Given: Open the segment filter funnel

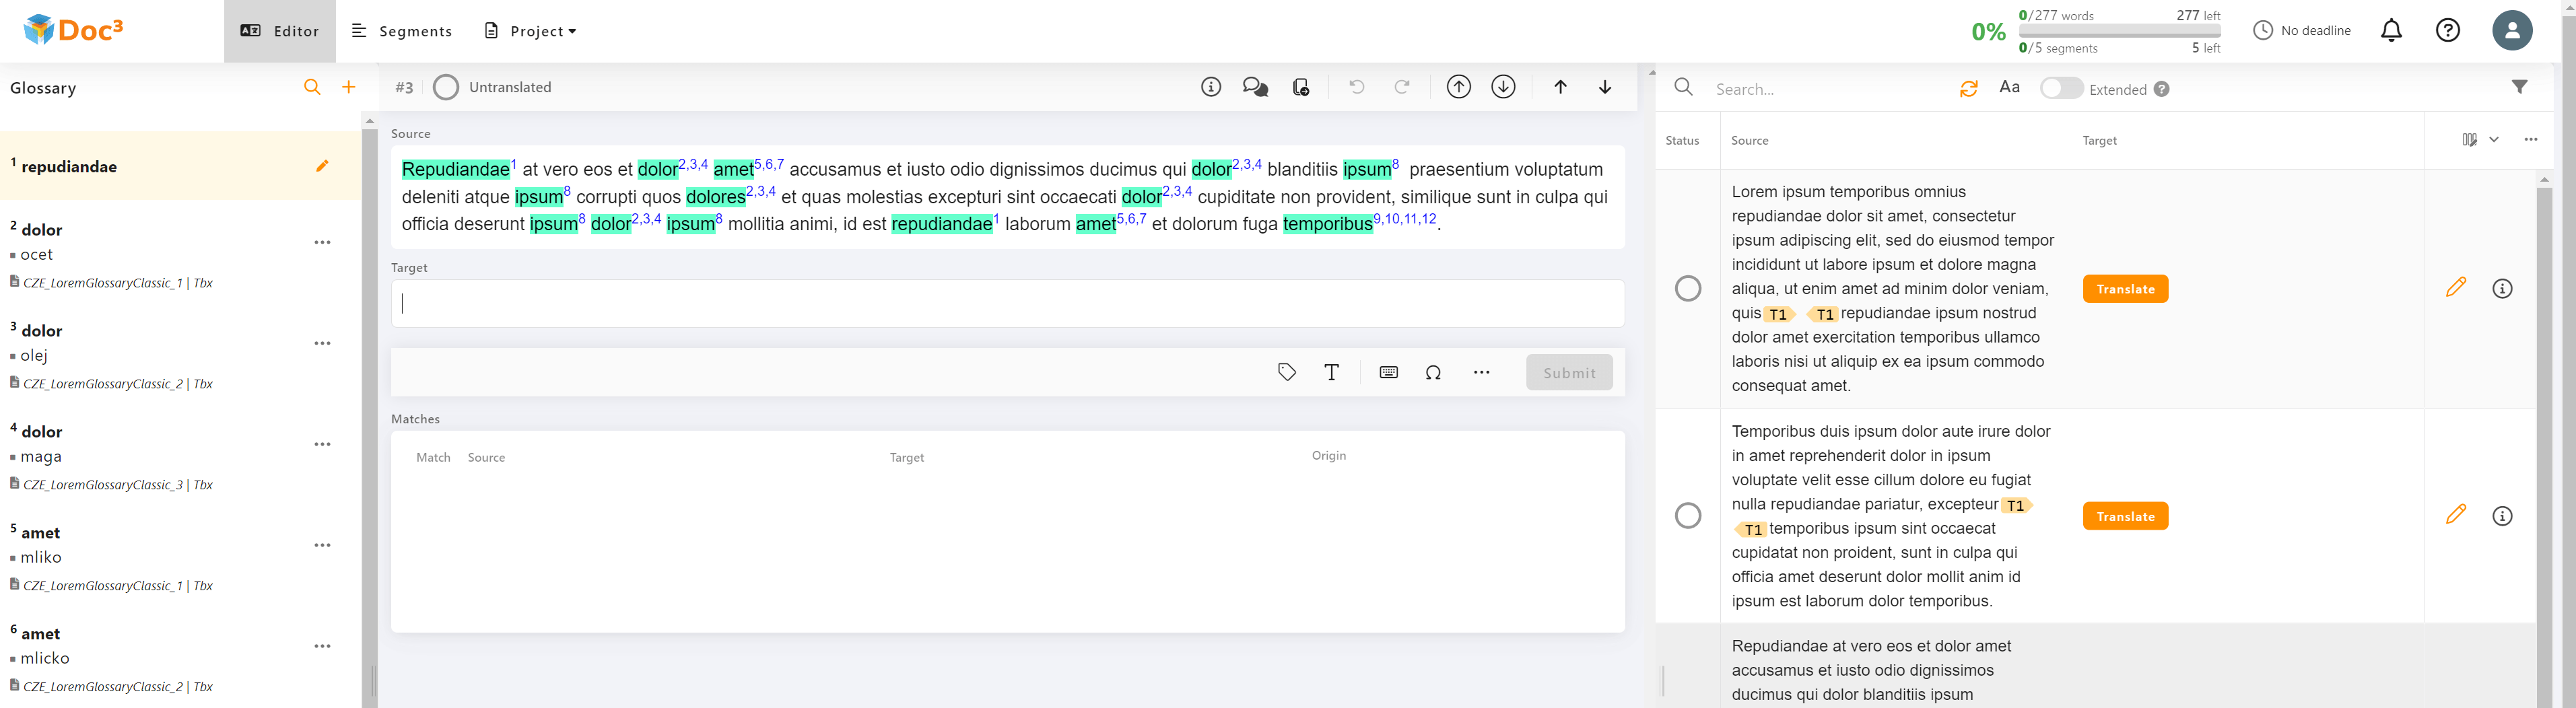Looking at the screenshot, I should [2520, 87].
